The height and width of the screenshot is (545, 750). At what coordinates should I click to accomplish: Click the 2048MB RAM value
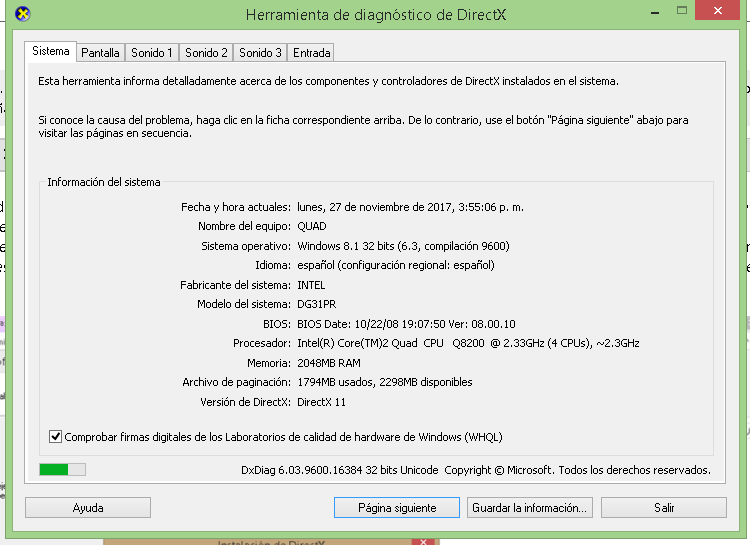point(329,363)
